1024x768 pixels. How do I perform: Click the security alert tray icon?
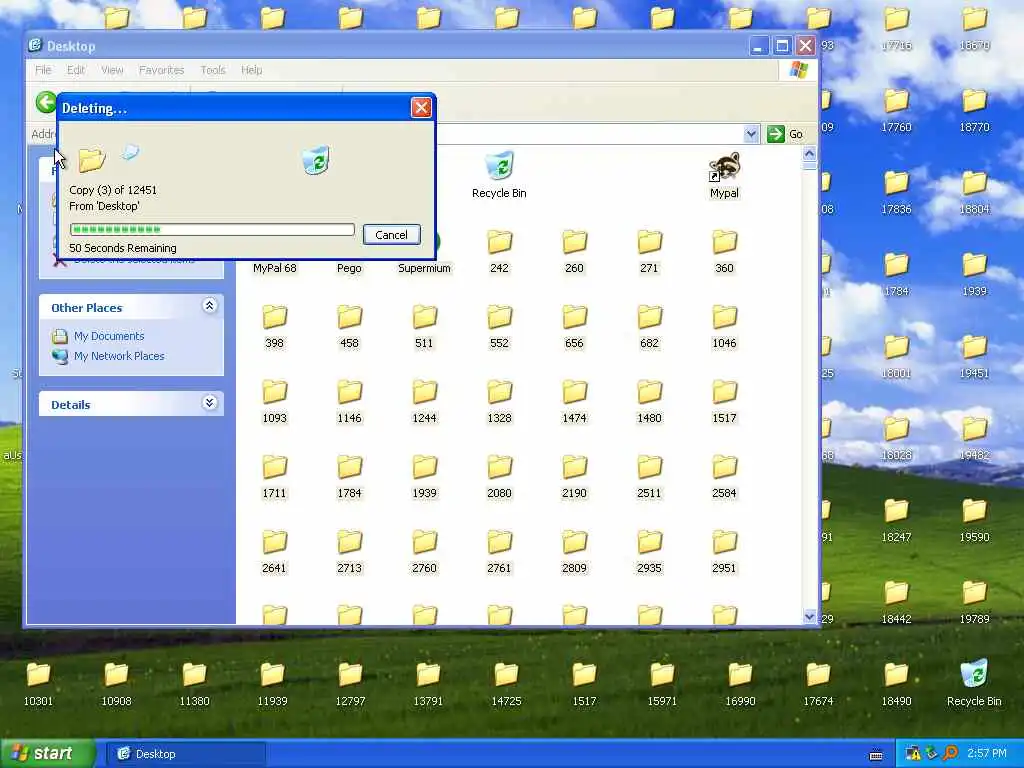pyautogui.click(x=913, y=754)
